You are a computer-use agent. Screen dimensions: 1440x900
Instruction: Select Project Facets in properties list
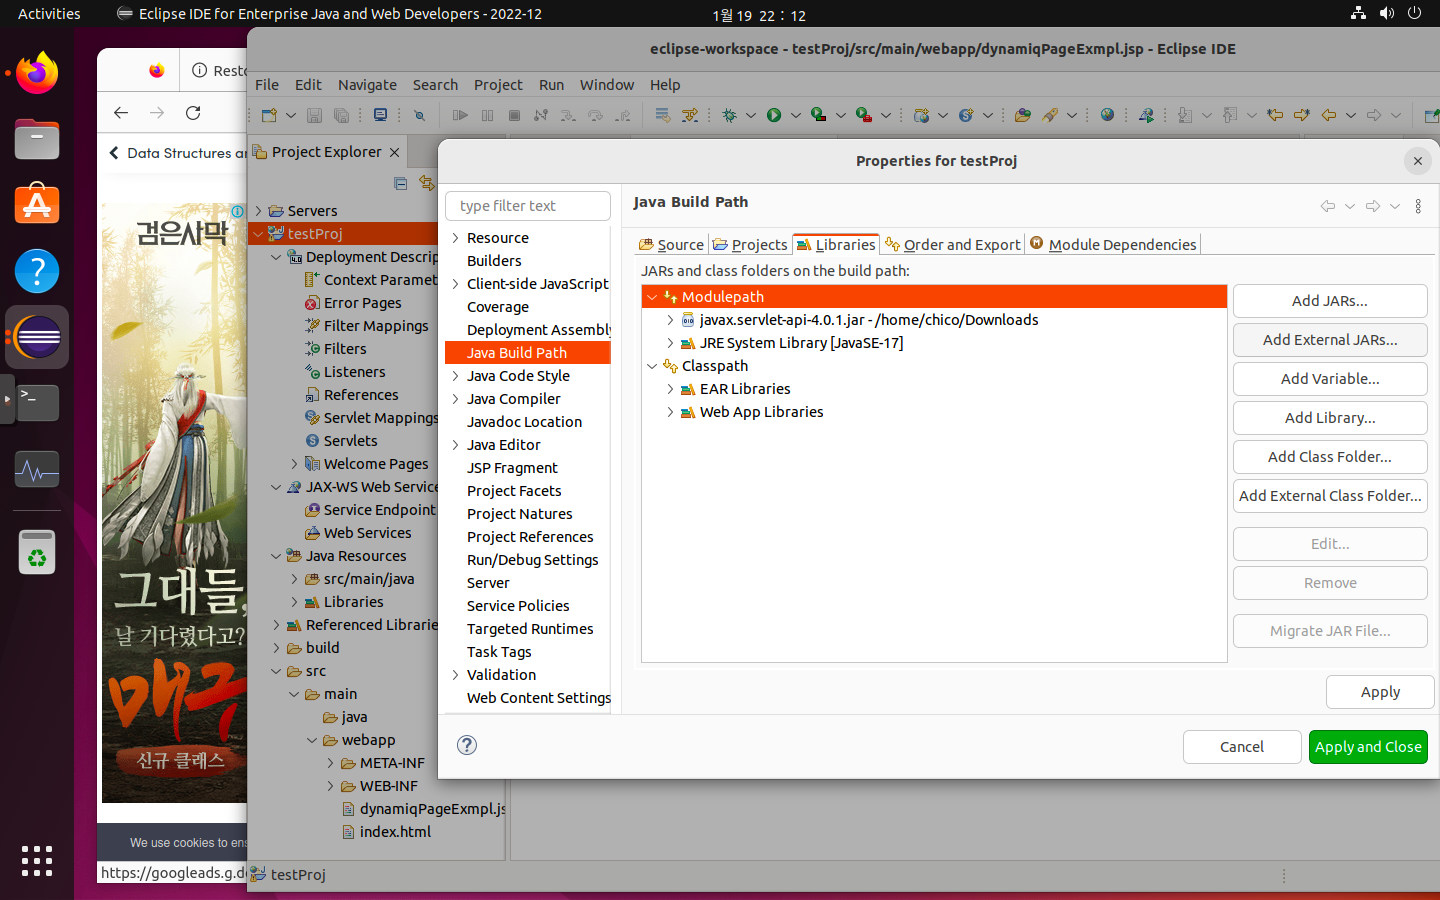pos(514,491)
